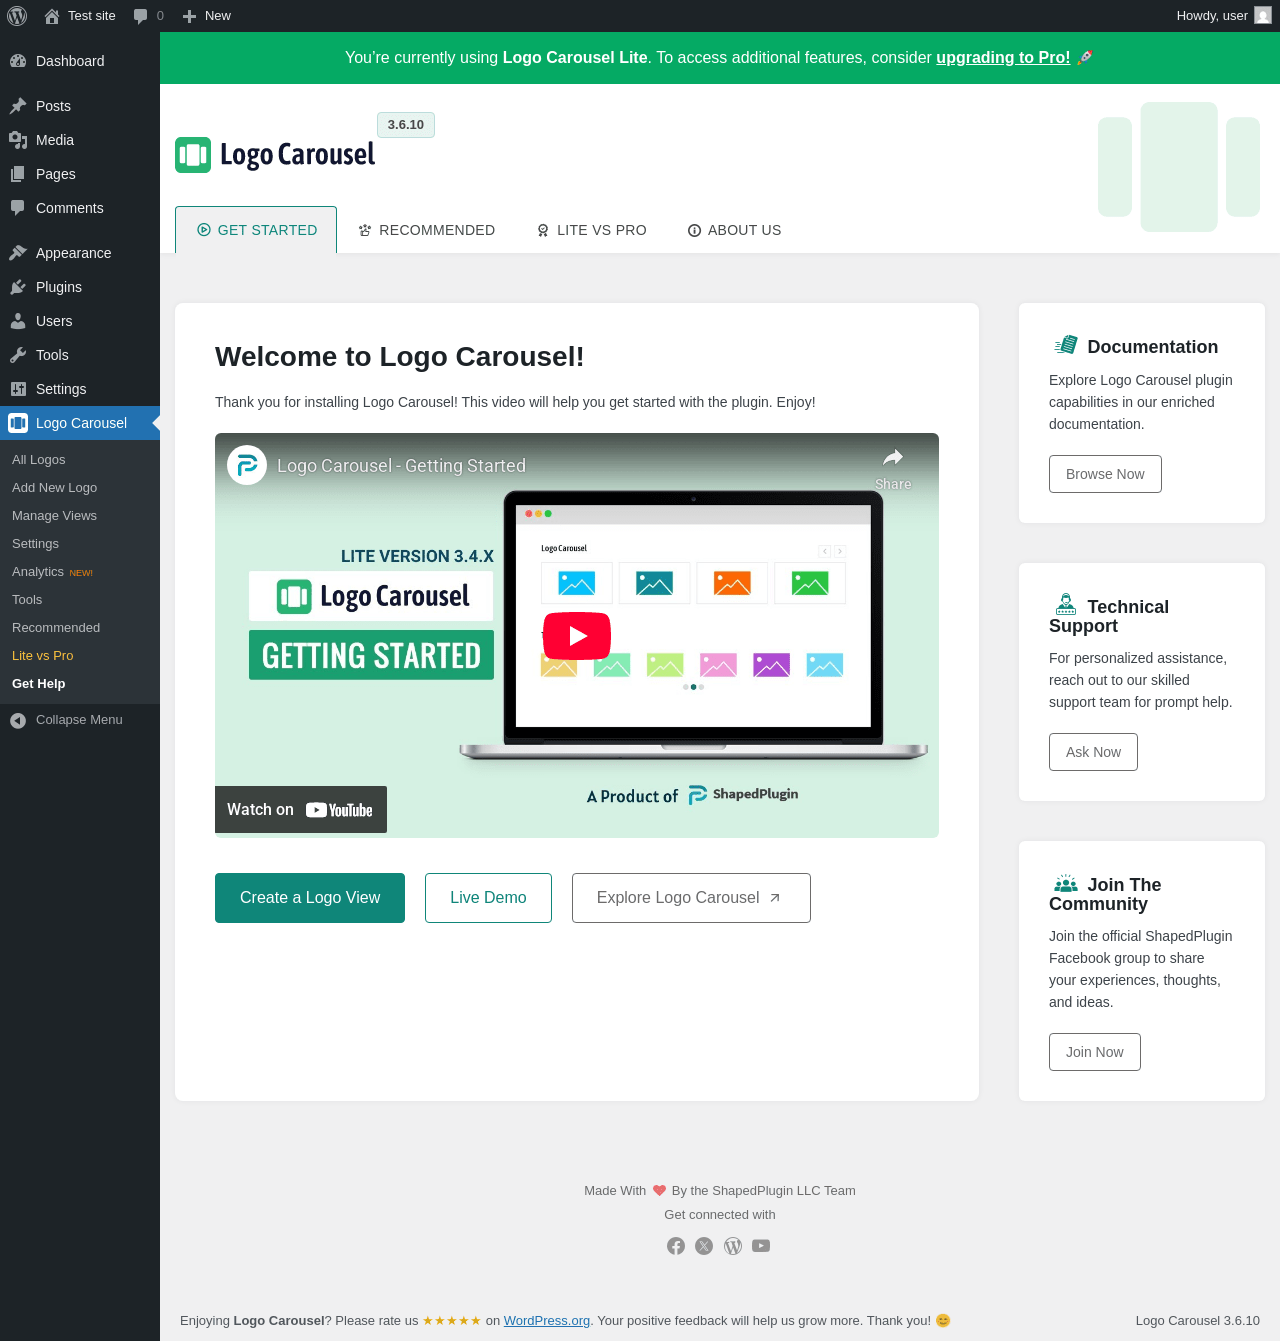The image size is (1280, 1341).
Task: Switch to the About Us tab
Action: pyautogui.click(x=734, y=230)
